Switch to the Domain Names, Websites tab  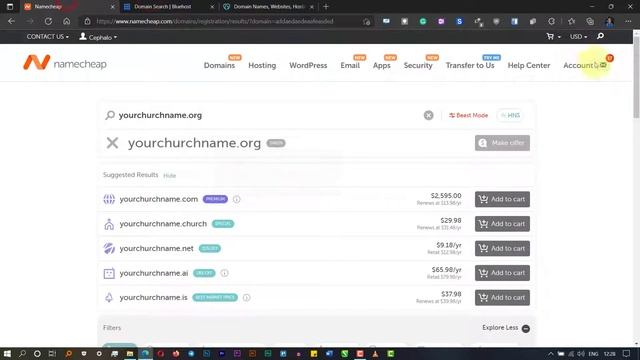[268, 7]
